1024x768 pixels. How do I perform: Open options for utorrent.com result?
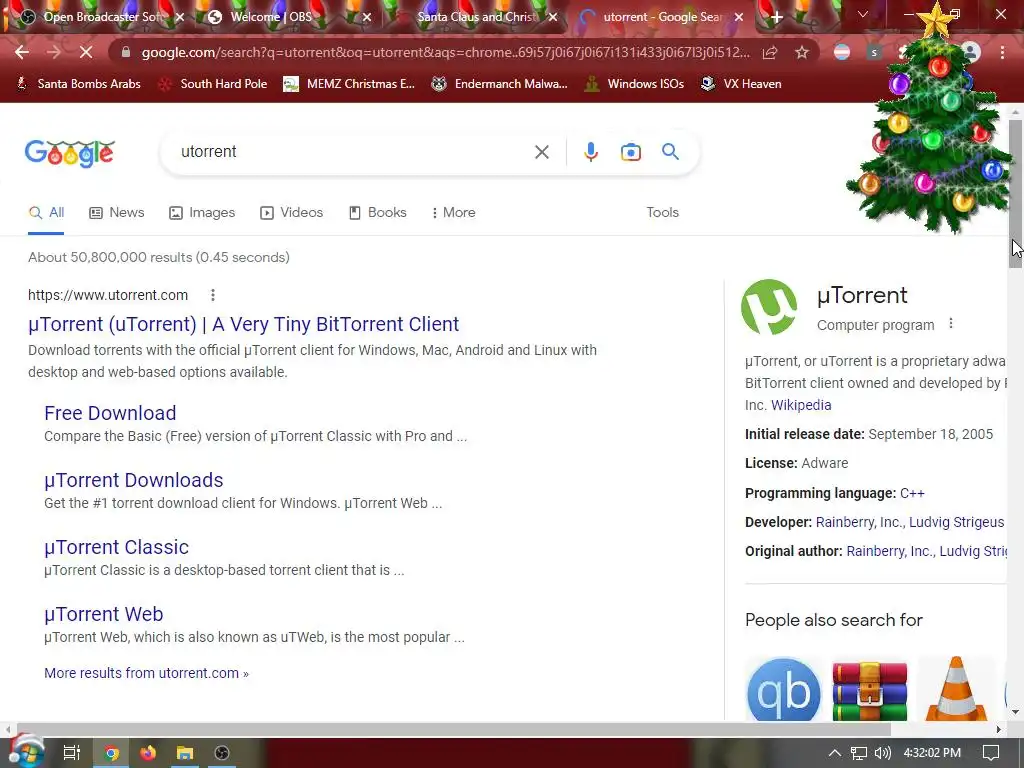213,295
